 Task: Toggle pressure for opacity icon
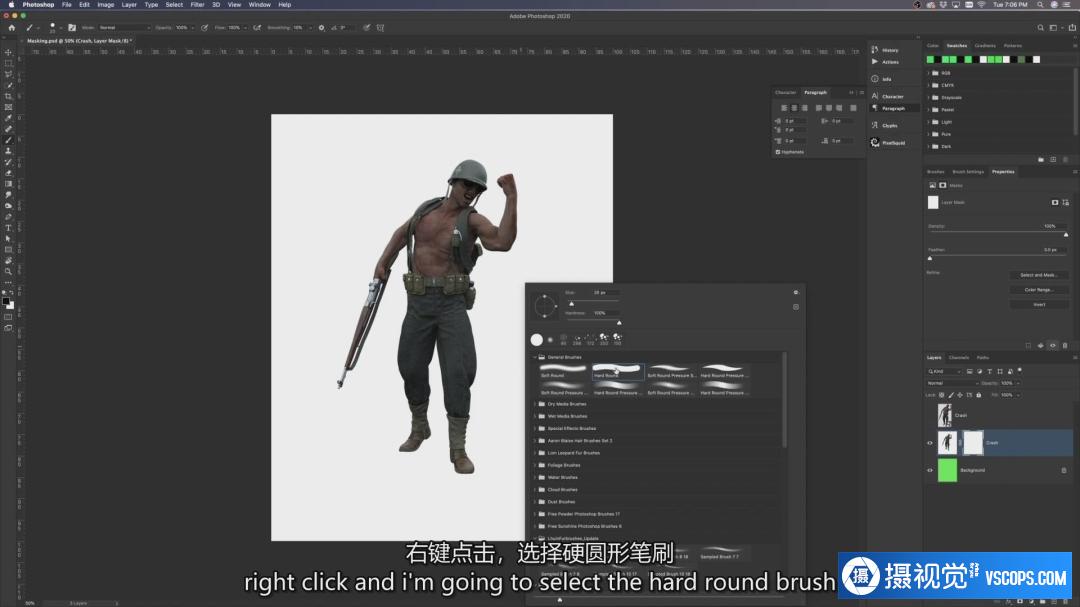point(205,28)
